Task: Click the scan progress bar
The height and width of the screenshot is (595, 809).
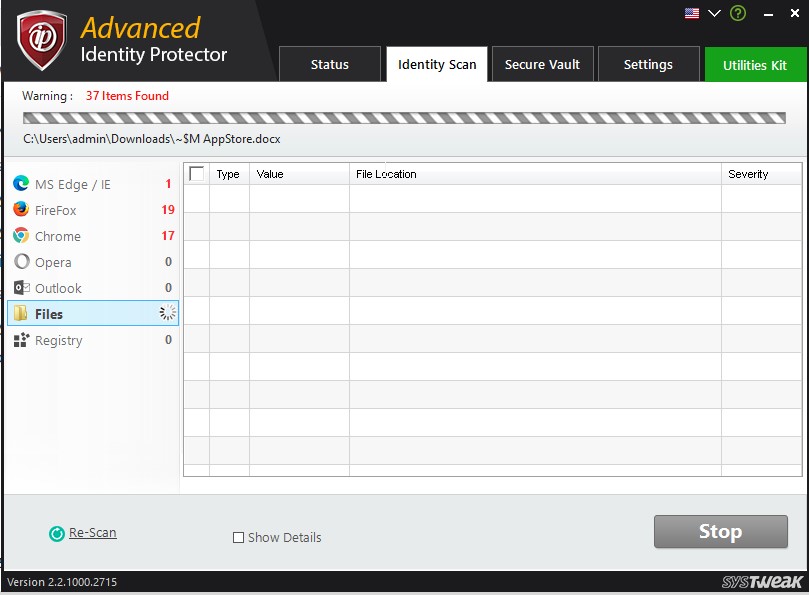Action: (x=404, y=118)
